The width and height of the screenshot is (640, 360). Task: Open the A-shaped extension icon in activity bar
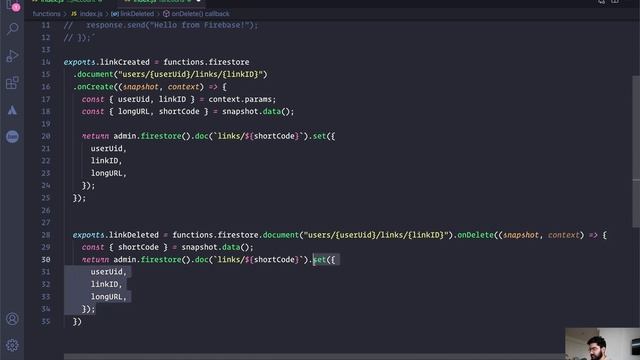[x=12, y=110]
